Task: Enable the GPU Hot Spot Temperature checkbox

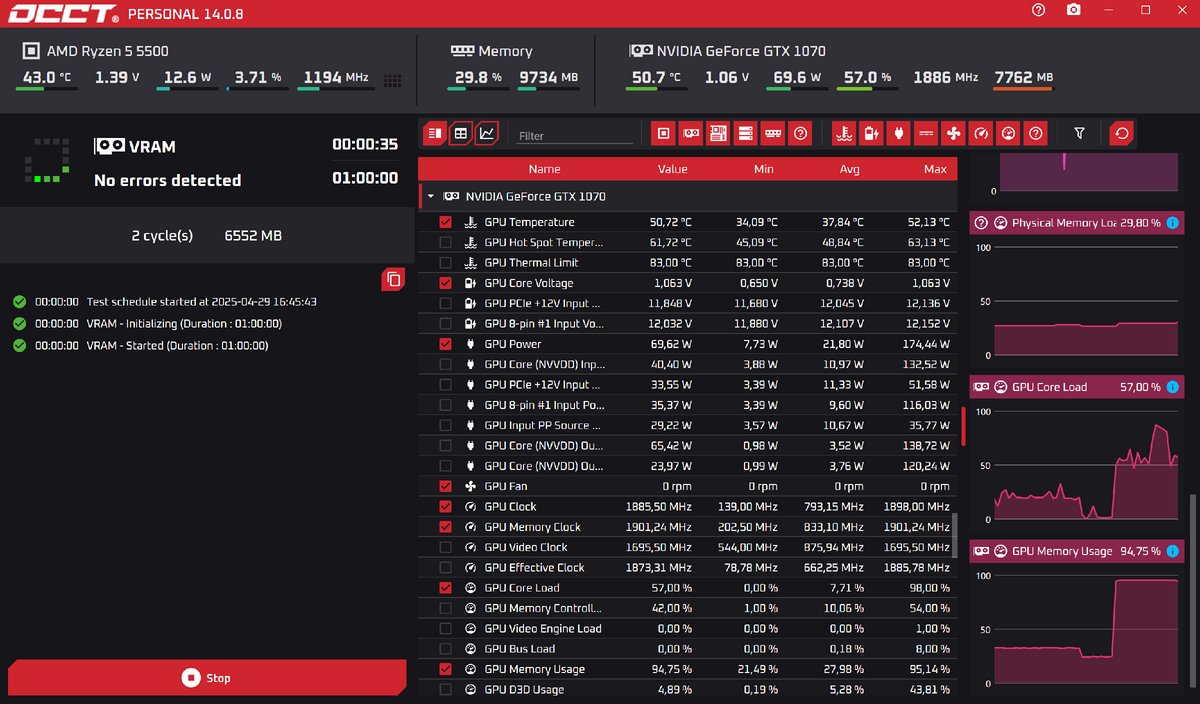Action: [x=445, y=243]
